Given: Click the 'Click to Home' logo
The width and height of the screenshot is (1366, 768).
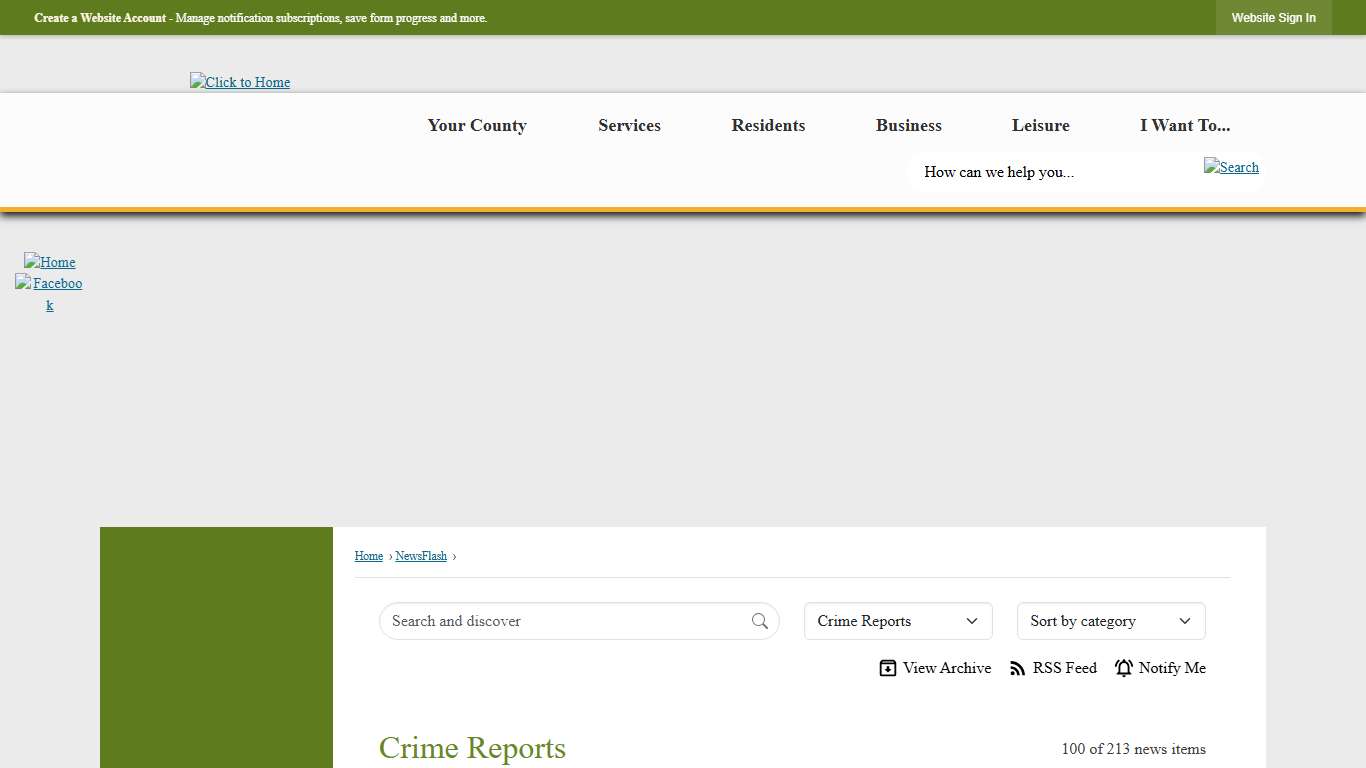Looking at the screenshot, I should 240,82.
